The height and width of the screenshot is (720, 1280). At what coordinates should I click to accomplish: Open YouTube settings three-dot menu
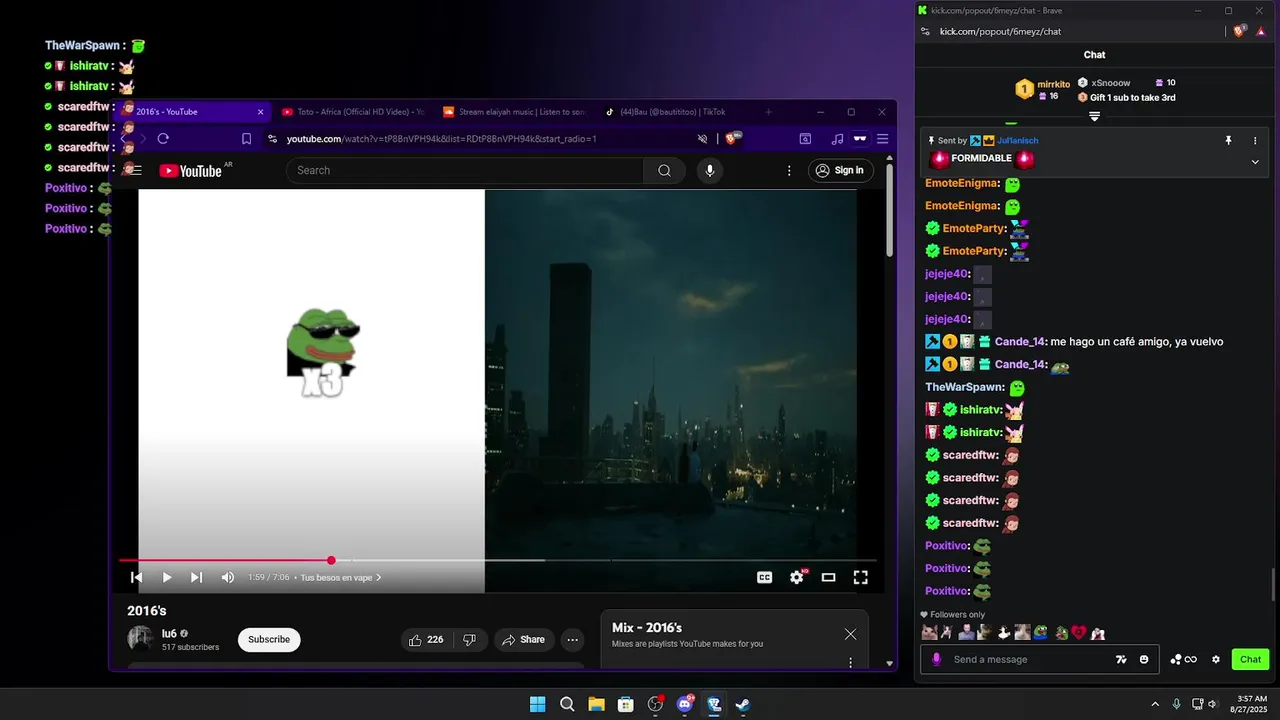tap(789, 171)
